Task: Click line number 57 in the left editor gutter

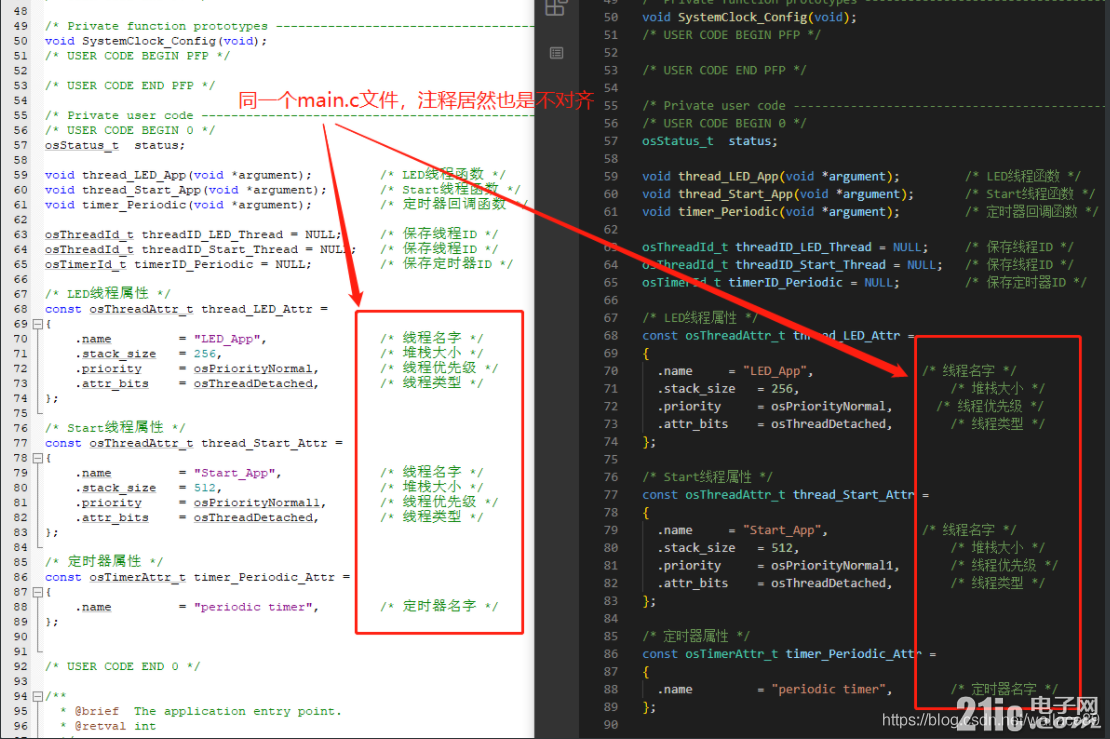Action: (x=21, y=145)
